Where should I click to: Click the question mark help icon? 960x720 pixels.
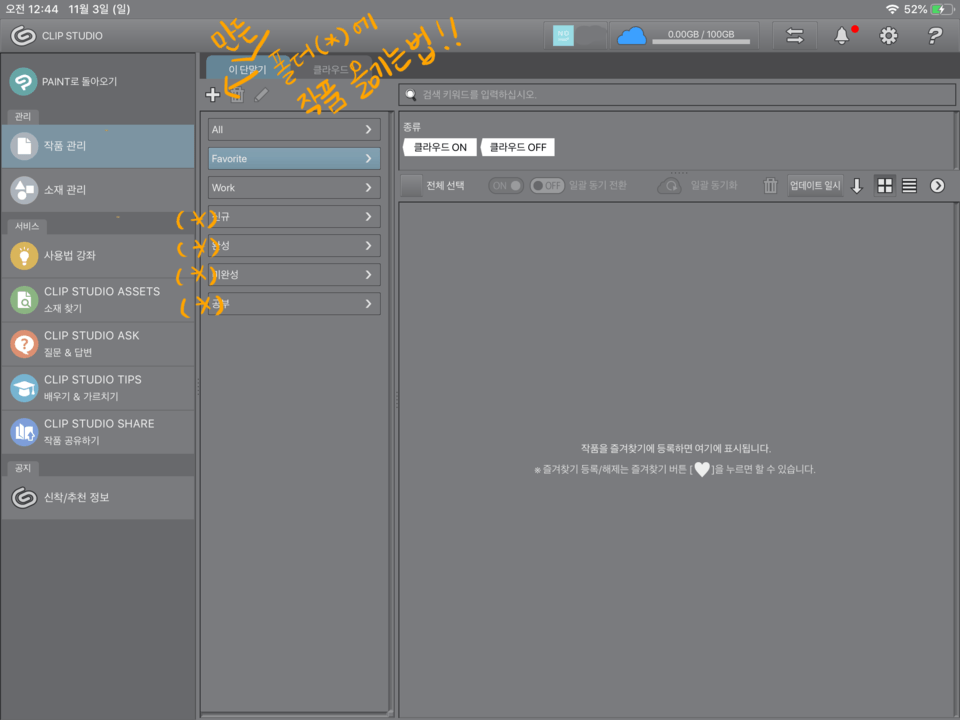coord(934,36)
